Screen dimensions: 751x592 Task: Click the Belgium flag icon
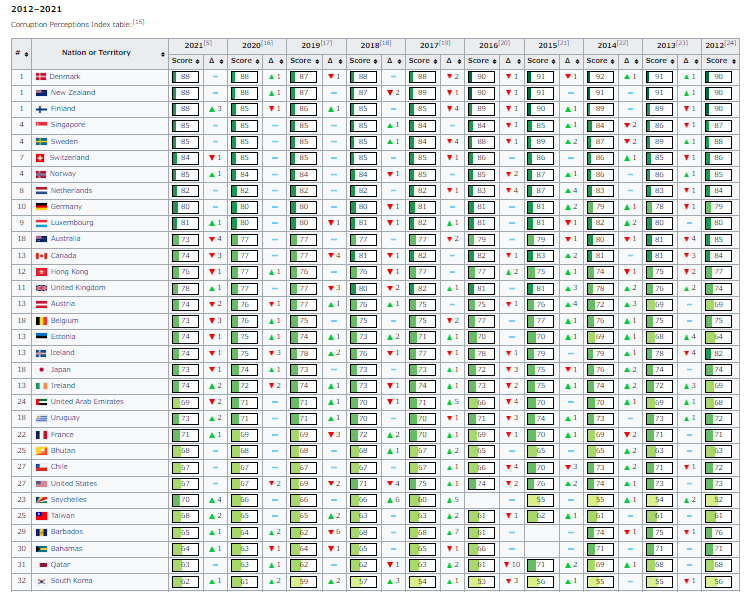(x=41, y=321)
